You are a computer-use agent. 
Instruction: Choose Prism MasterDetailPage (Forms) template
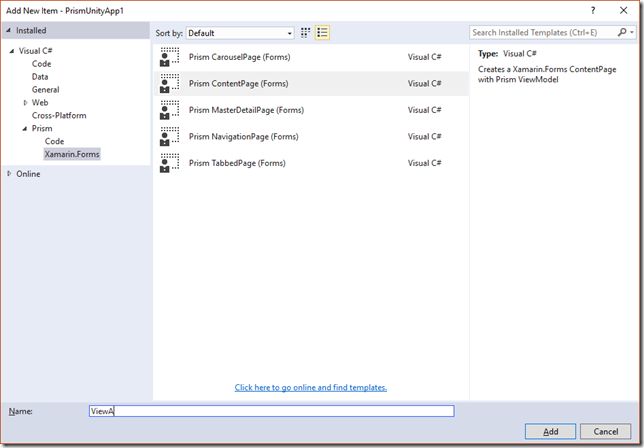pyautogui.click(x=311, y=110)
